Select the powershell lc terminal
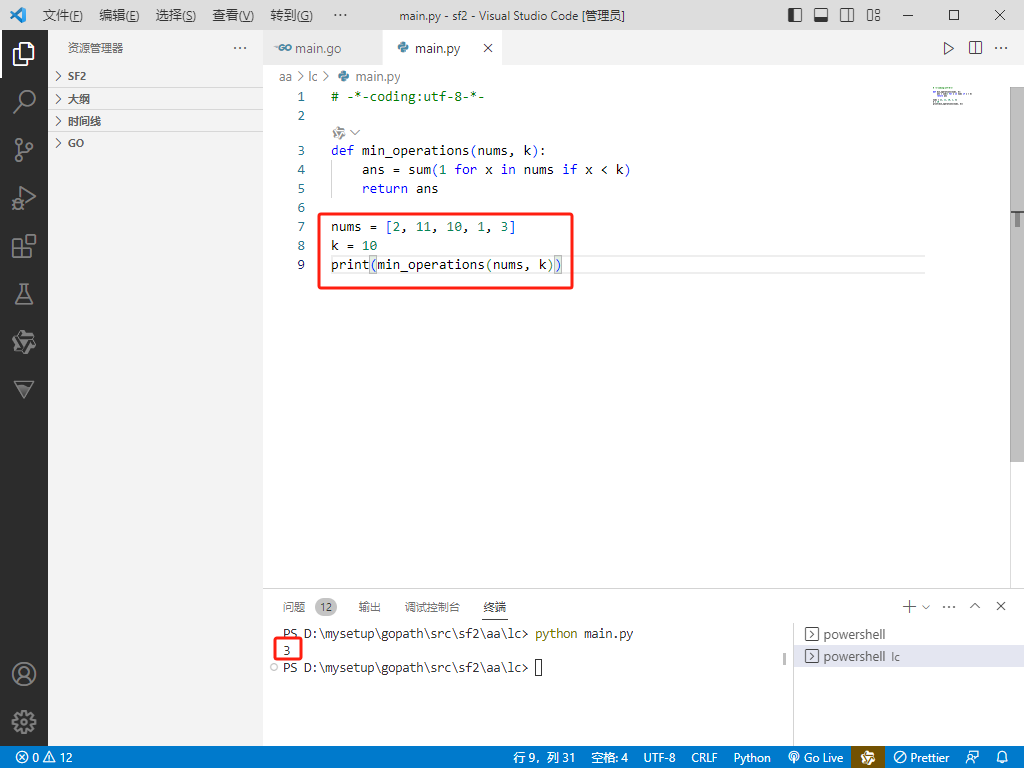The width and height of the screenshot is (1024, 768). (908, 656)
